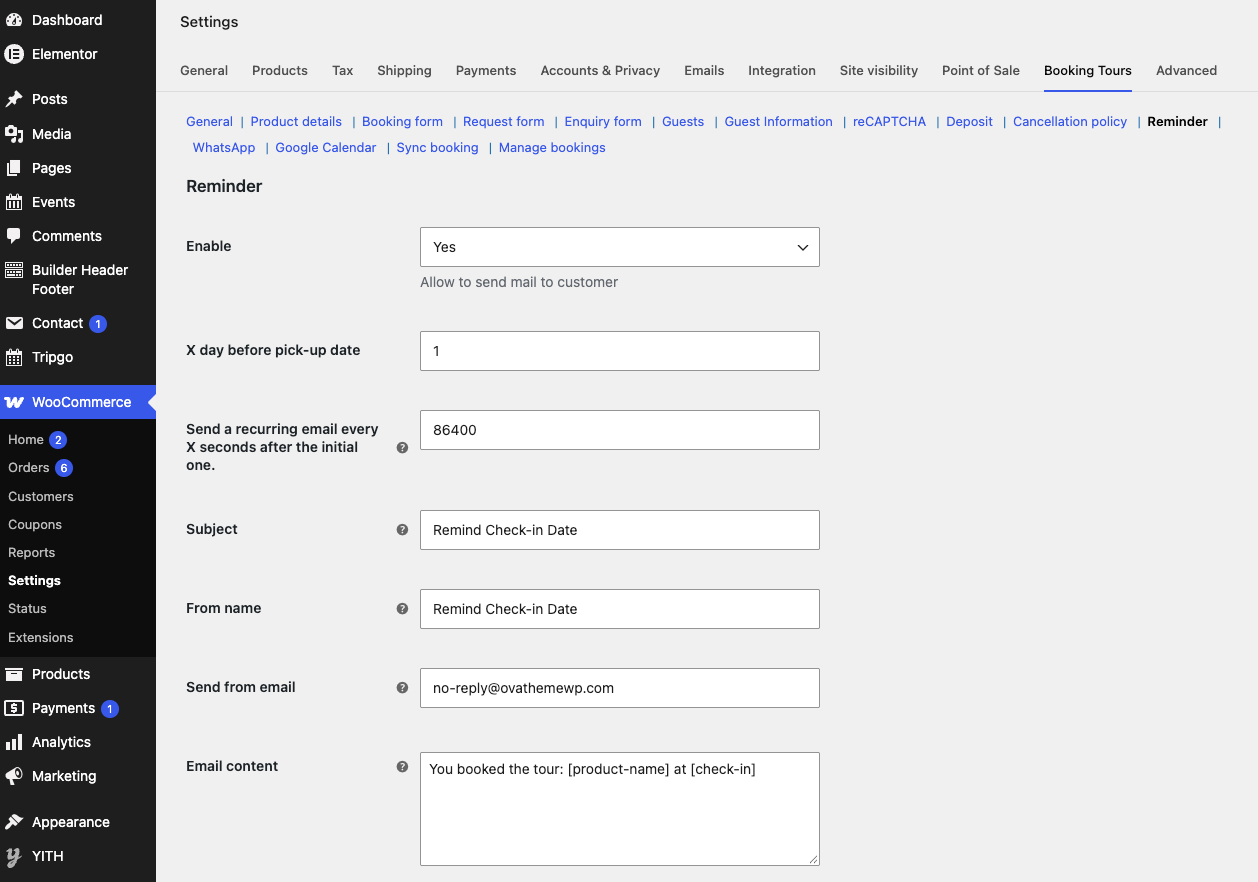Click the Contact envelope icon

pos(14,323)
